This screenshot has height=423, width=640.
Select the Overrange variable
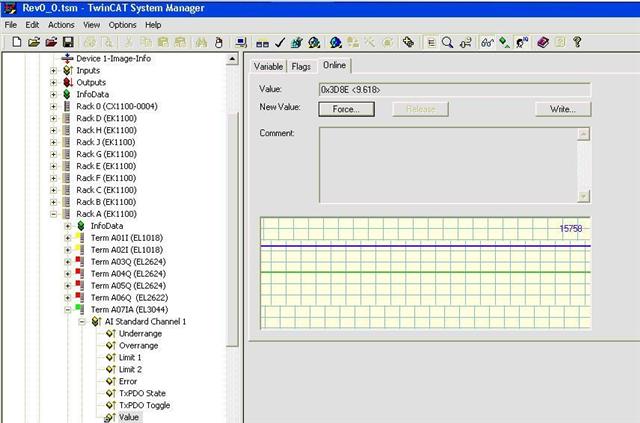(x=138, y=345)
